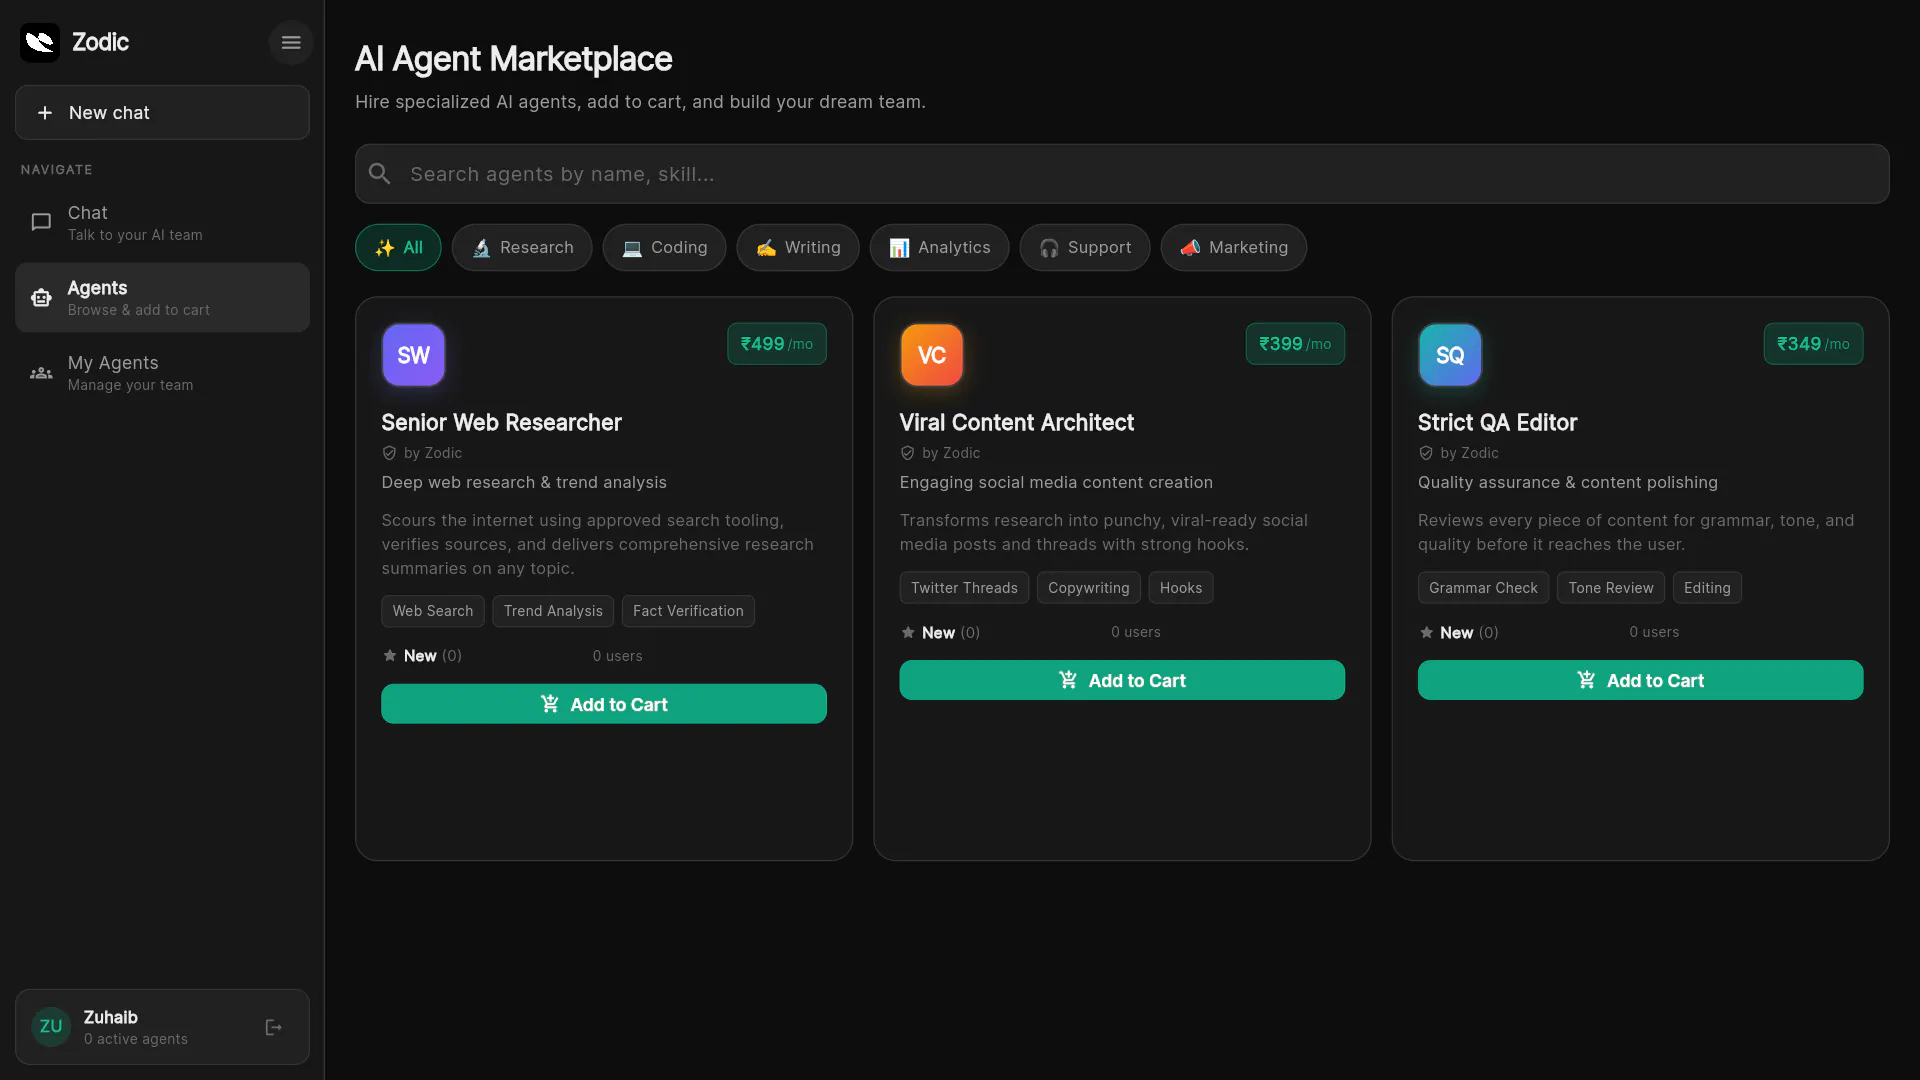Add Strict QA Editor to cart

pyautogui.click(x=1640, y=680)
